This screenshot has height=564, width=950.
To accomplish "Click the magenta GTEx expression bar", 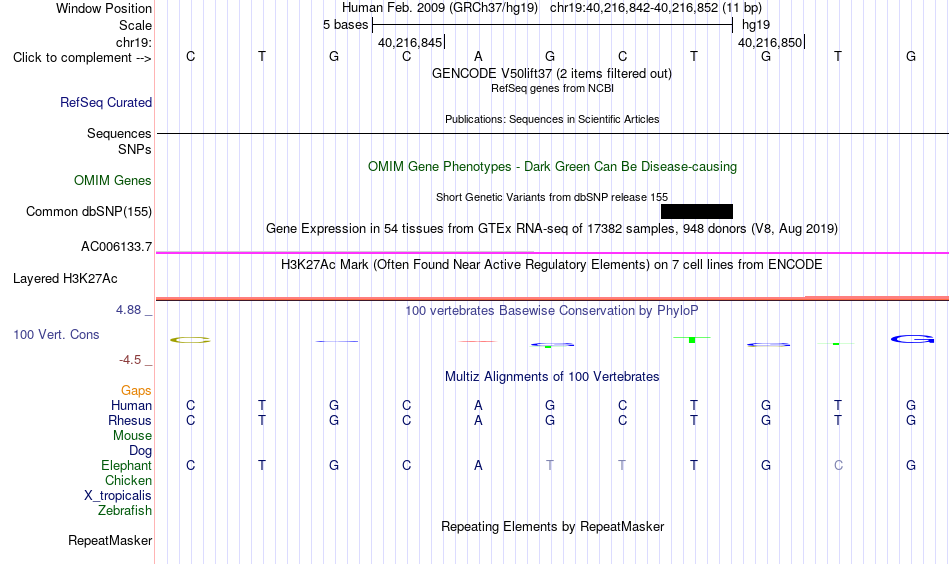I will (552, 253).
